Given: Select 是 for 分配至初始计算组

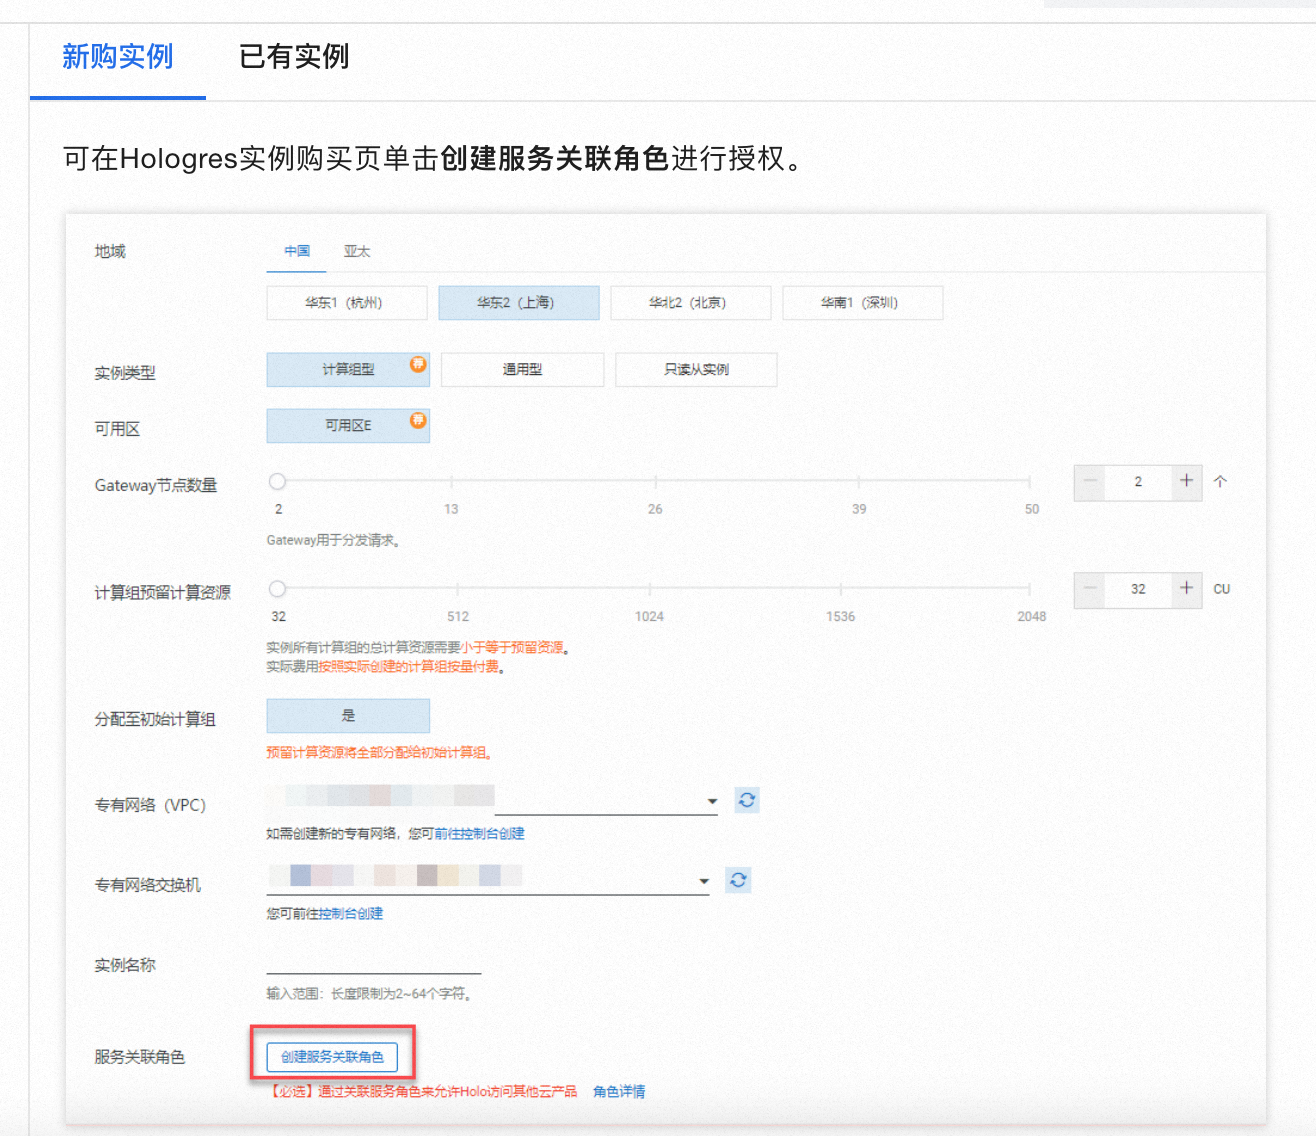Looking at the screenshot, I should [x=348, y=716].
